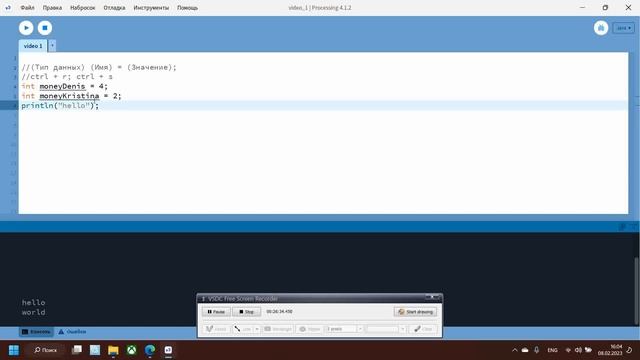The image size is (640, 360).
Task: Open the Правка menu
Action: point(52,8)
